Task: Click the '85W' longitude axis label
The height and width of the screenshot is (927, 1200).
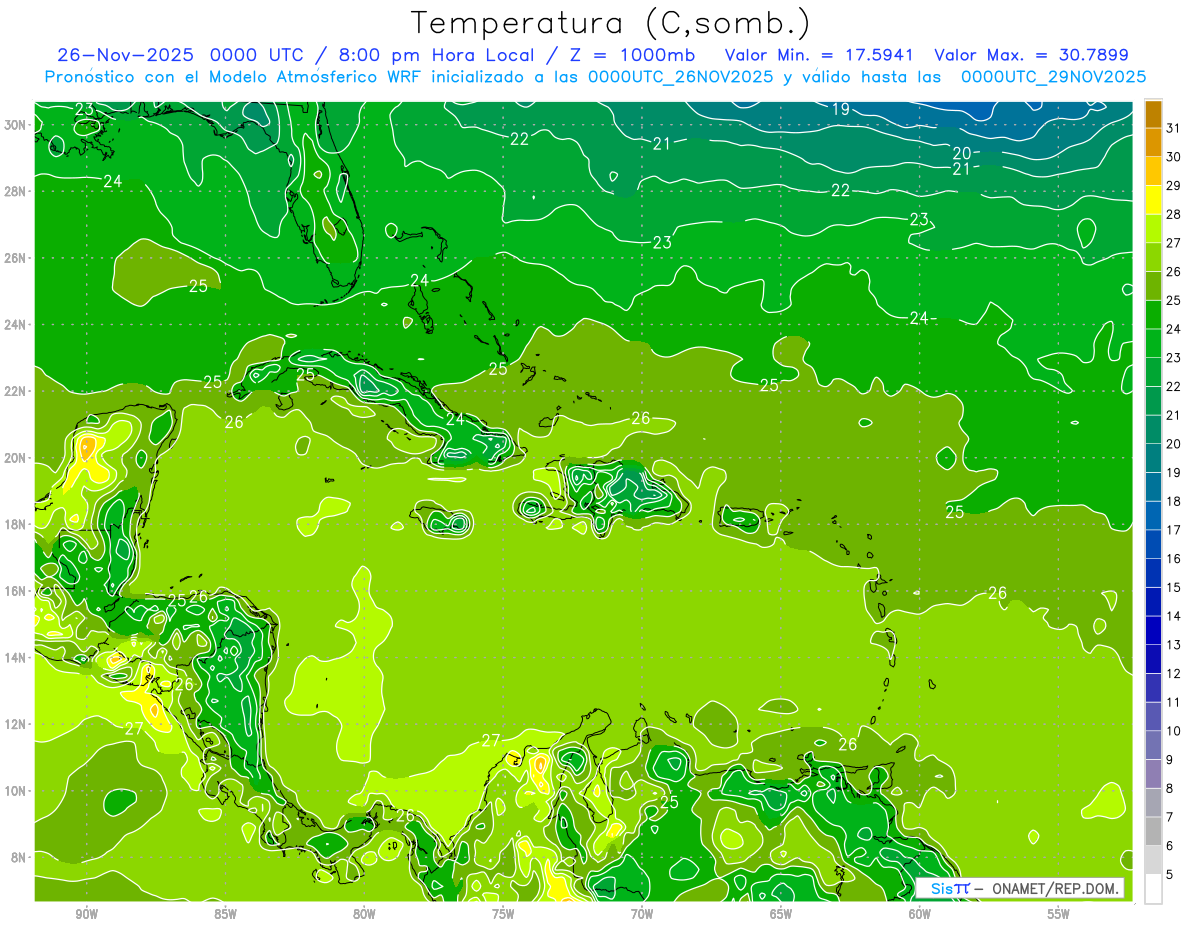Action: [x=225, y=914]
